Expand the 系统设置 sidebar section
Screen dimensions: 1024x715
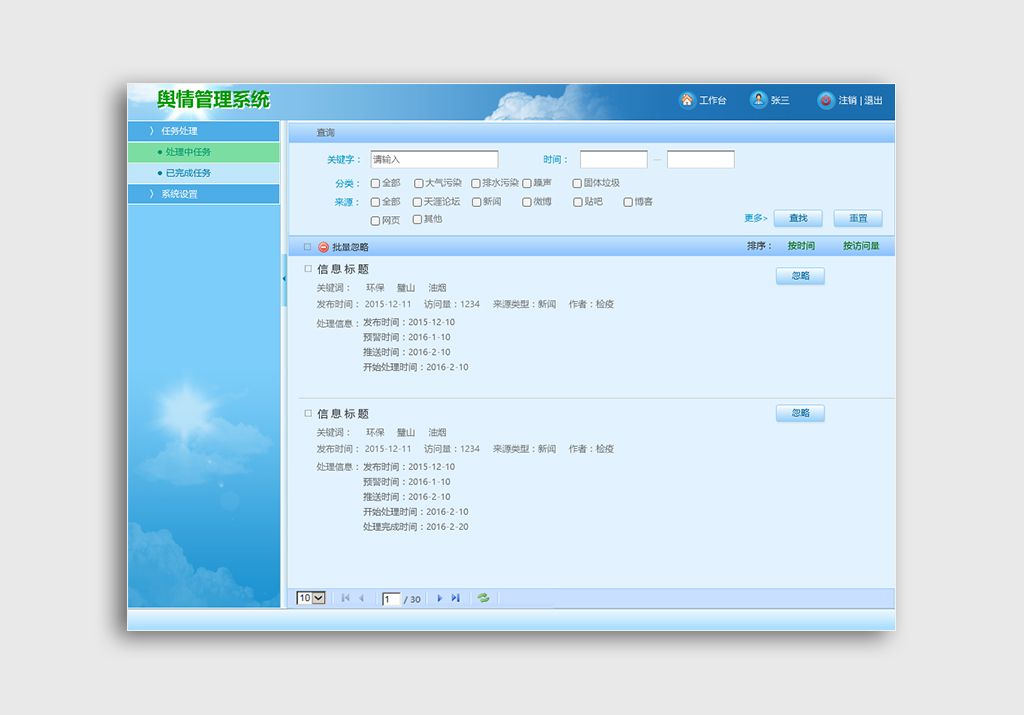point(204,194)
